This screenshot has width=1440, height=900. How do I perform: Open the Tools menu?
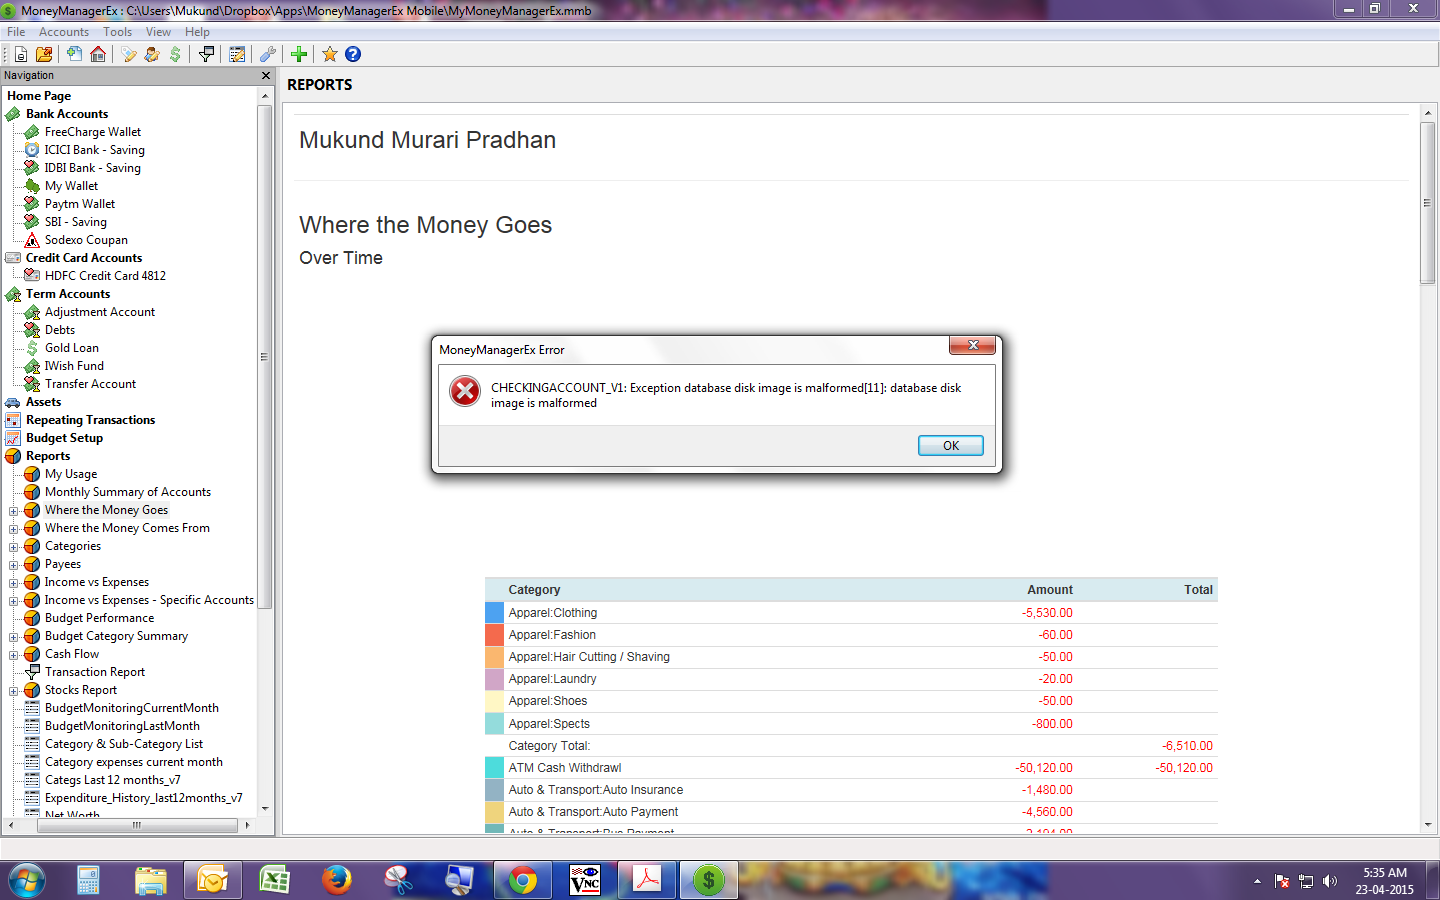click(x=117, y=32)
